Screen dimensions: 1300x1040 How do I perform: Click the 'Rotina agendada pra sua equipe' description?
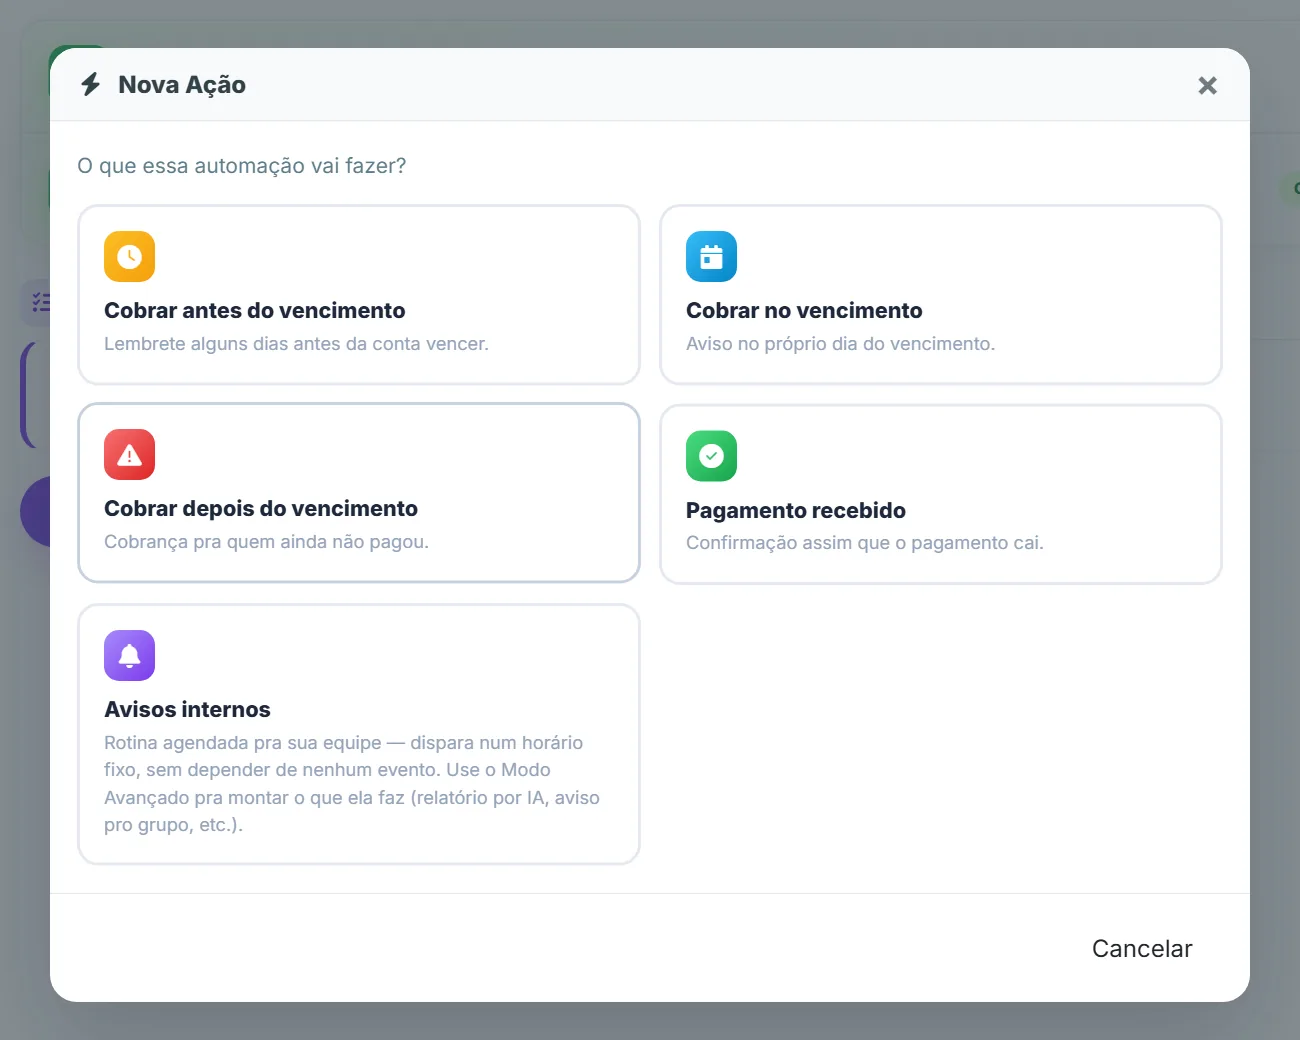[352, 783]
